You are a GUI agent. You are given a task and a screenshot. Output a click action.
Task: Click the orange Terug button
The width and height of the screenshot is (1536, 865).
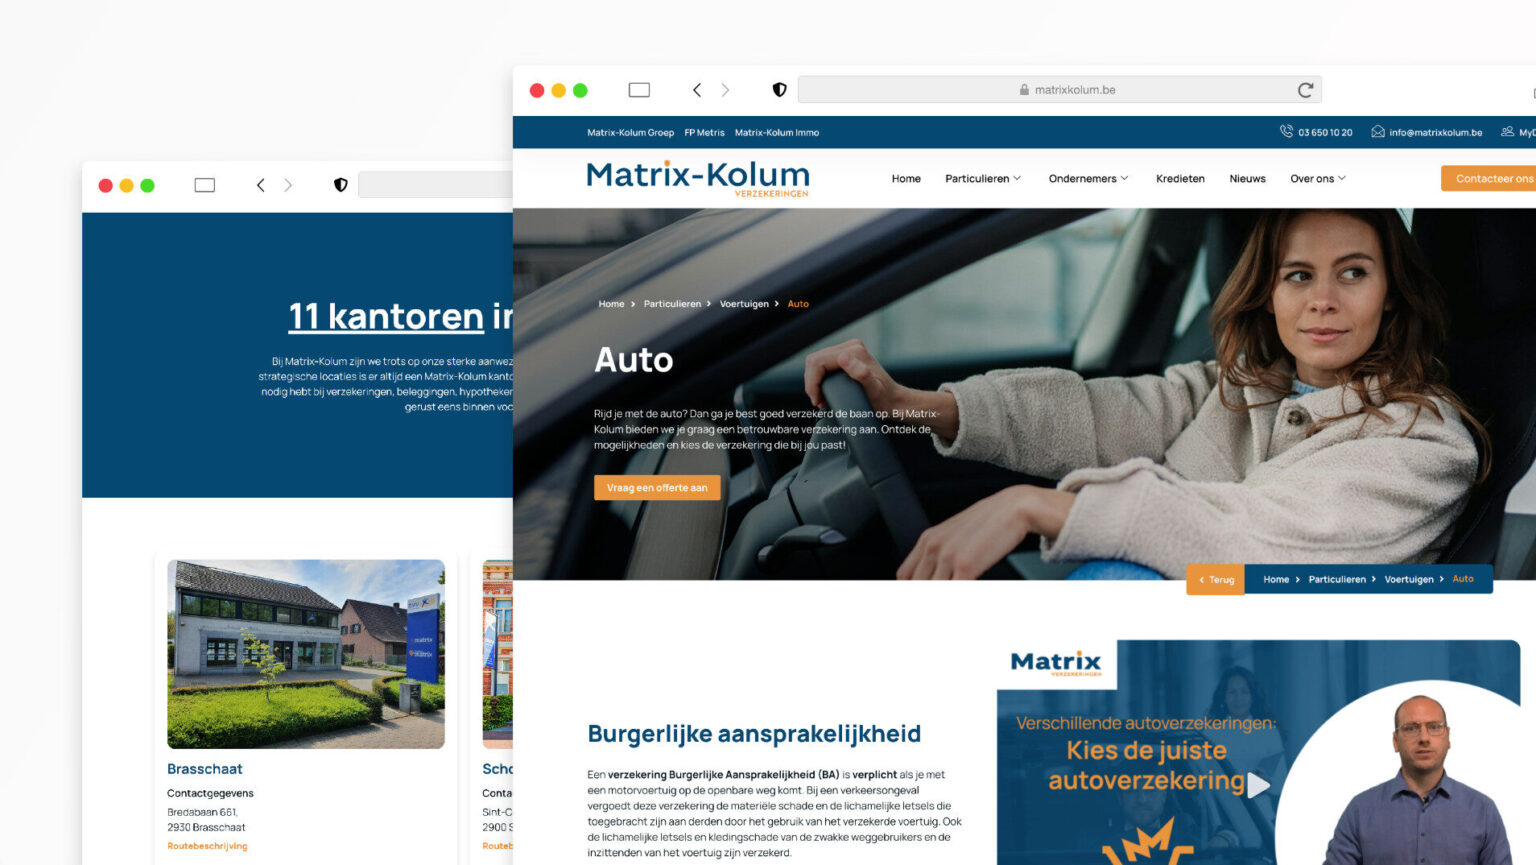click(1216, 580)
